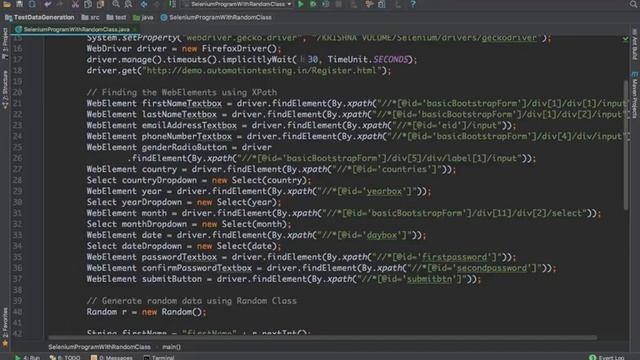
Task: Open the Maven Projects right sidebar tab
Action: [635, 95]
